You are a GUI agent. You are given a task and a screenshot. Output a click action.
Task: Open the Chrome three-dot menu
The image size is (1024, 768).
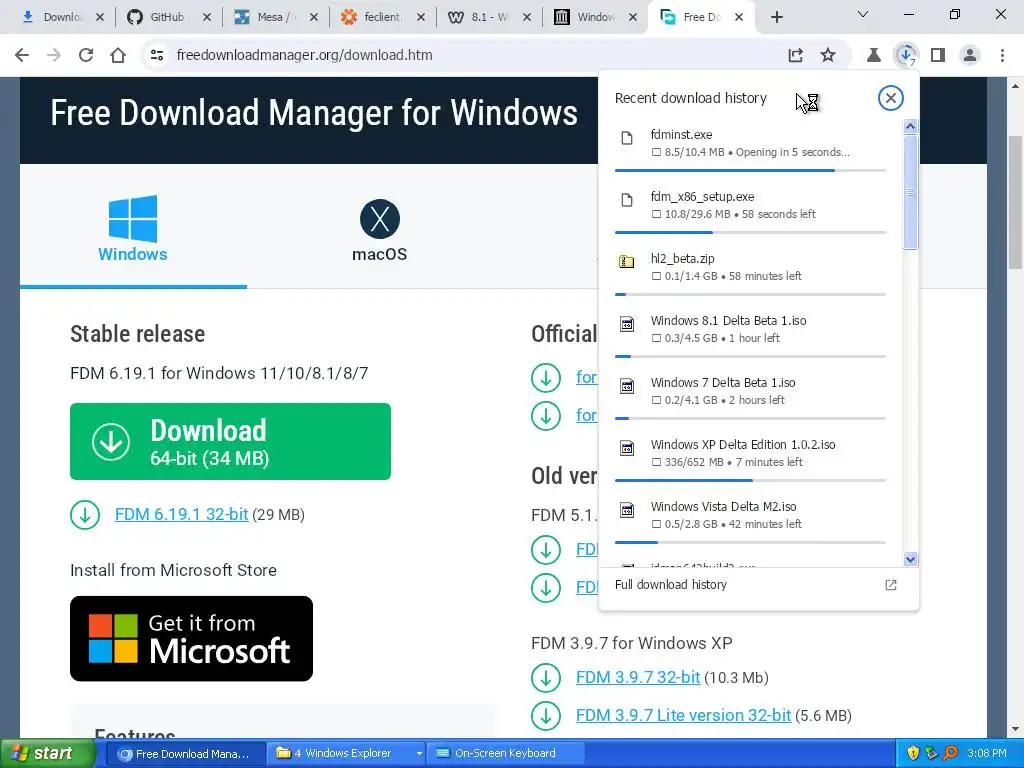point(1002,56)
